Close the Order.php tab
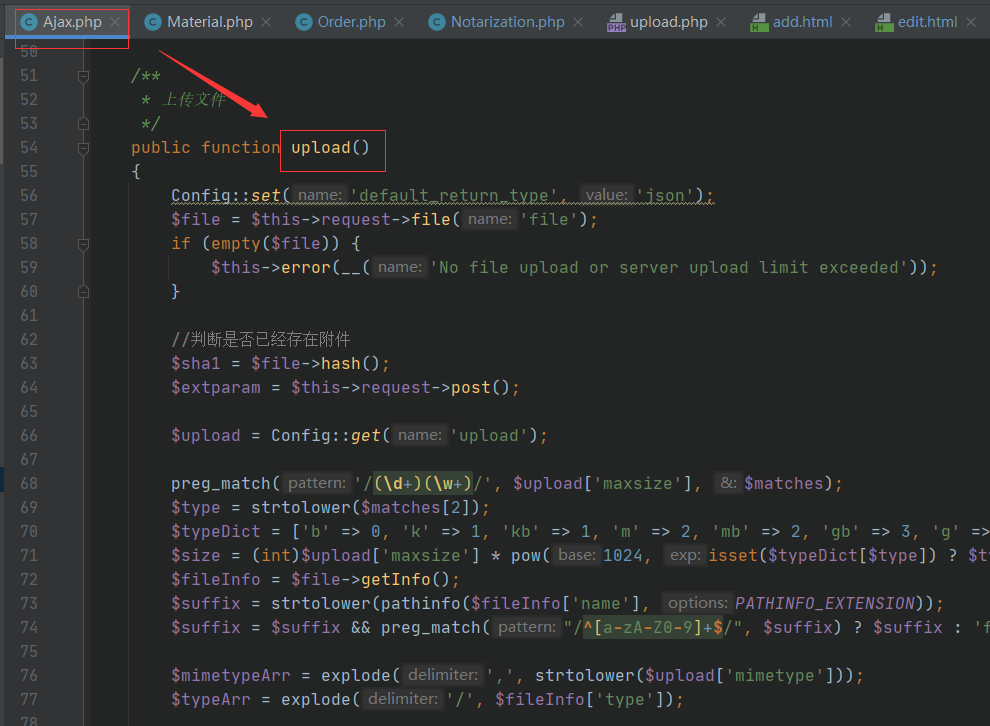The width and height of the screenshot is (990, 726). [x=399, y=22]
